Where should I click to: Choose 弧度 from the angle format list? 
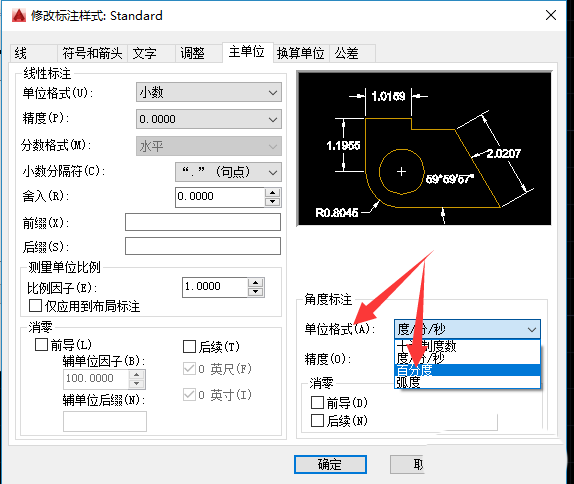tap(467, 382)
